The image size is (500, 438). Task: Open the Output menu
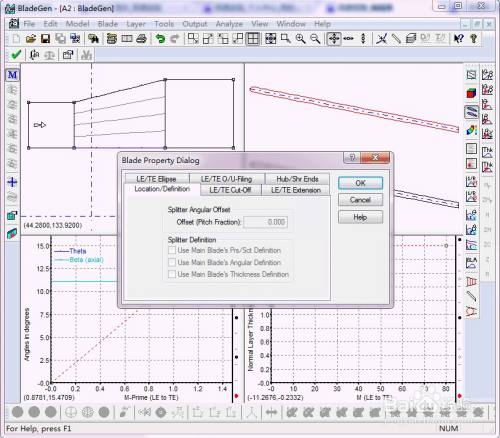point(195,24)
